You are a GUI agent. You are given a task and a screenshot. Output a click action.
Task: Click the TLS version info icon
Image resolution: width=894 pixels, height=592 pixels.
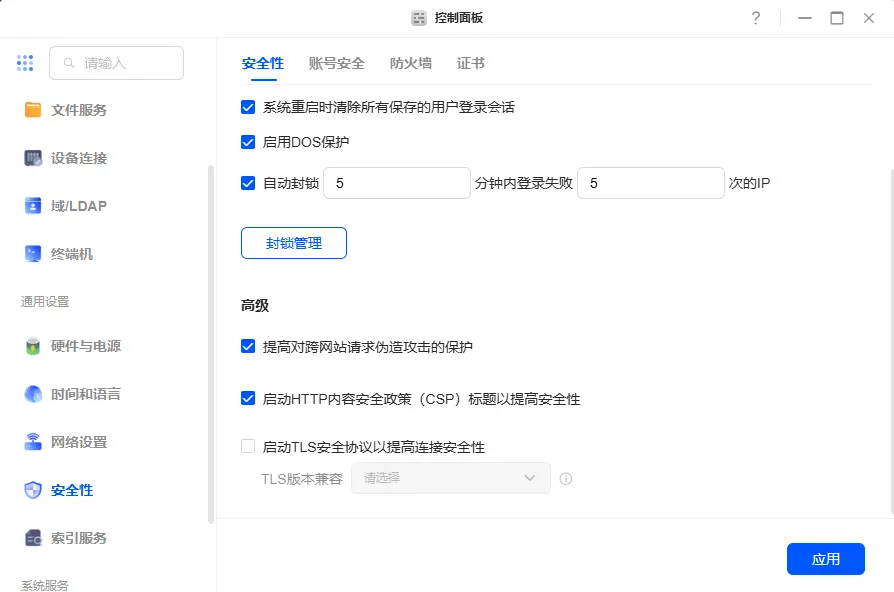pyautogui.click(x=566, y=479)
